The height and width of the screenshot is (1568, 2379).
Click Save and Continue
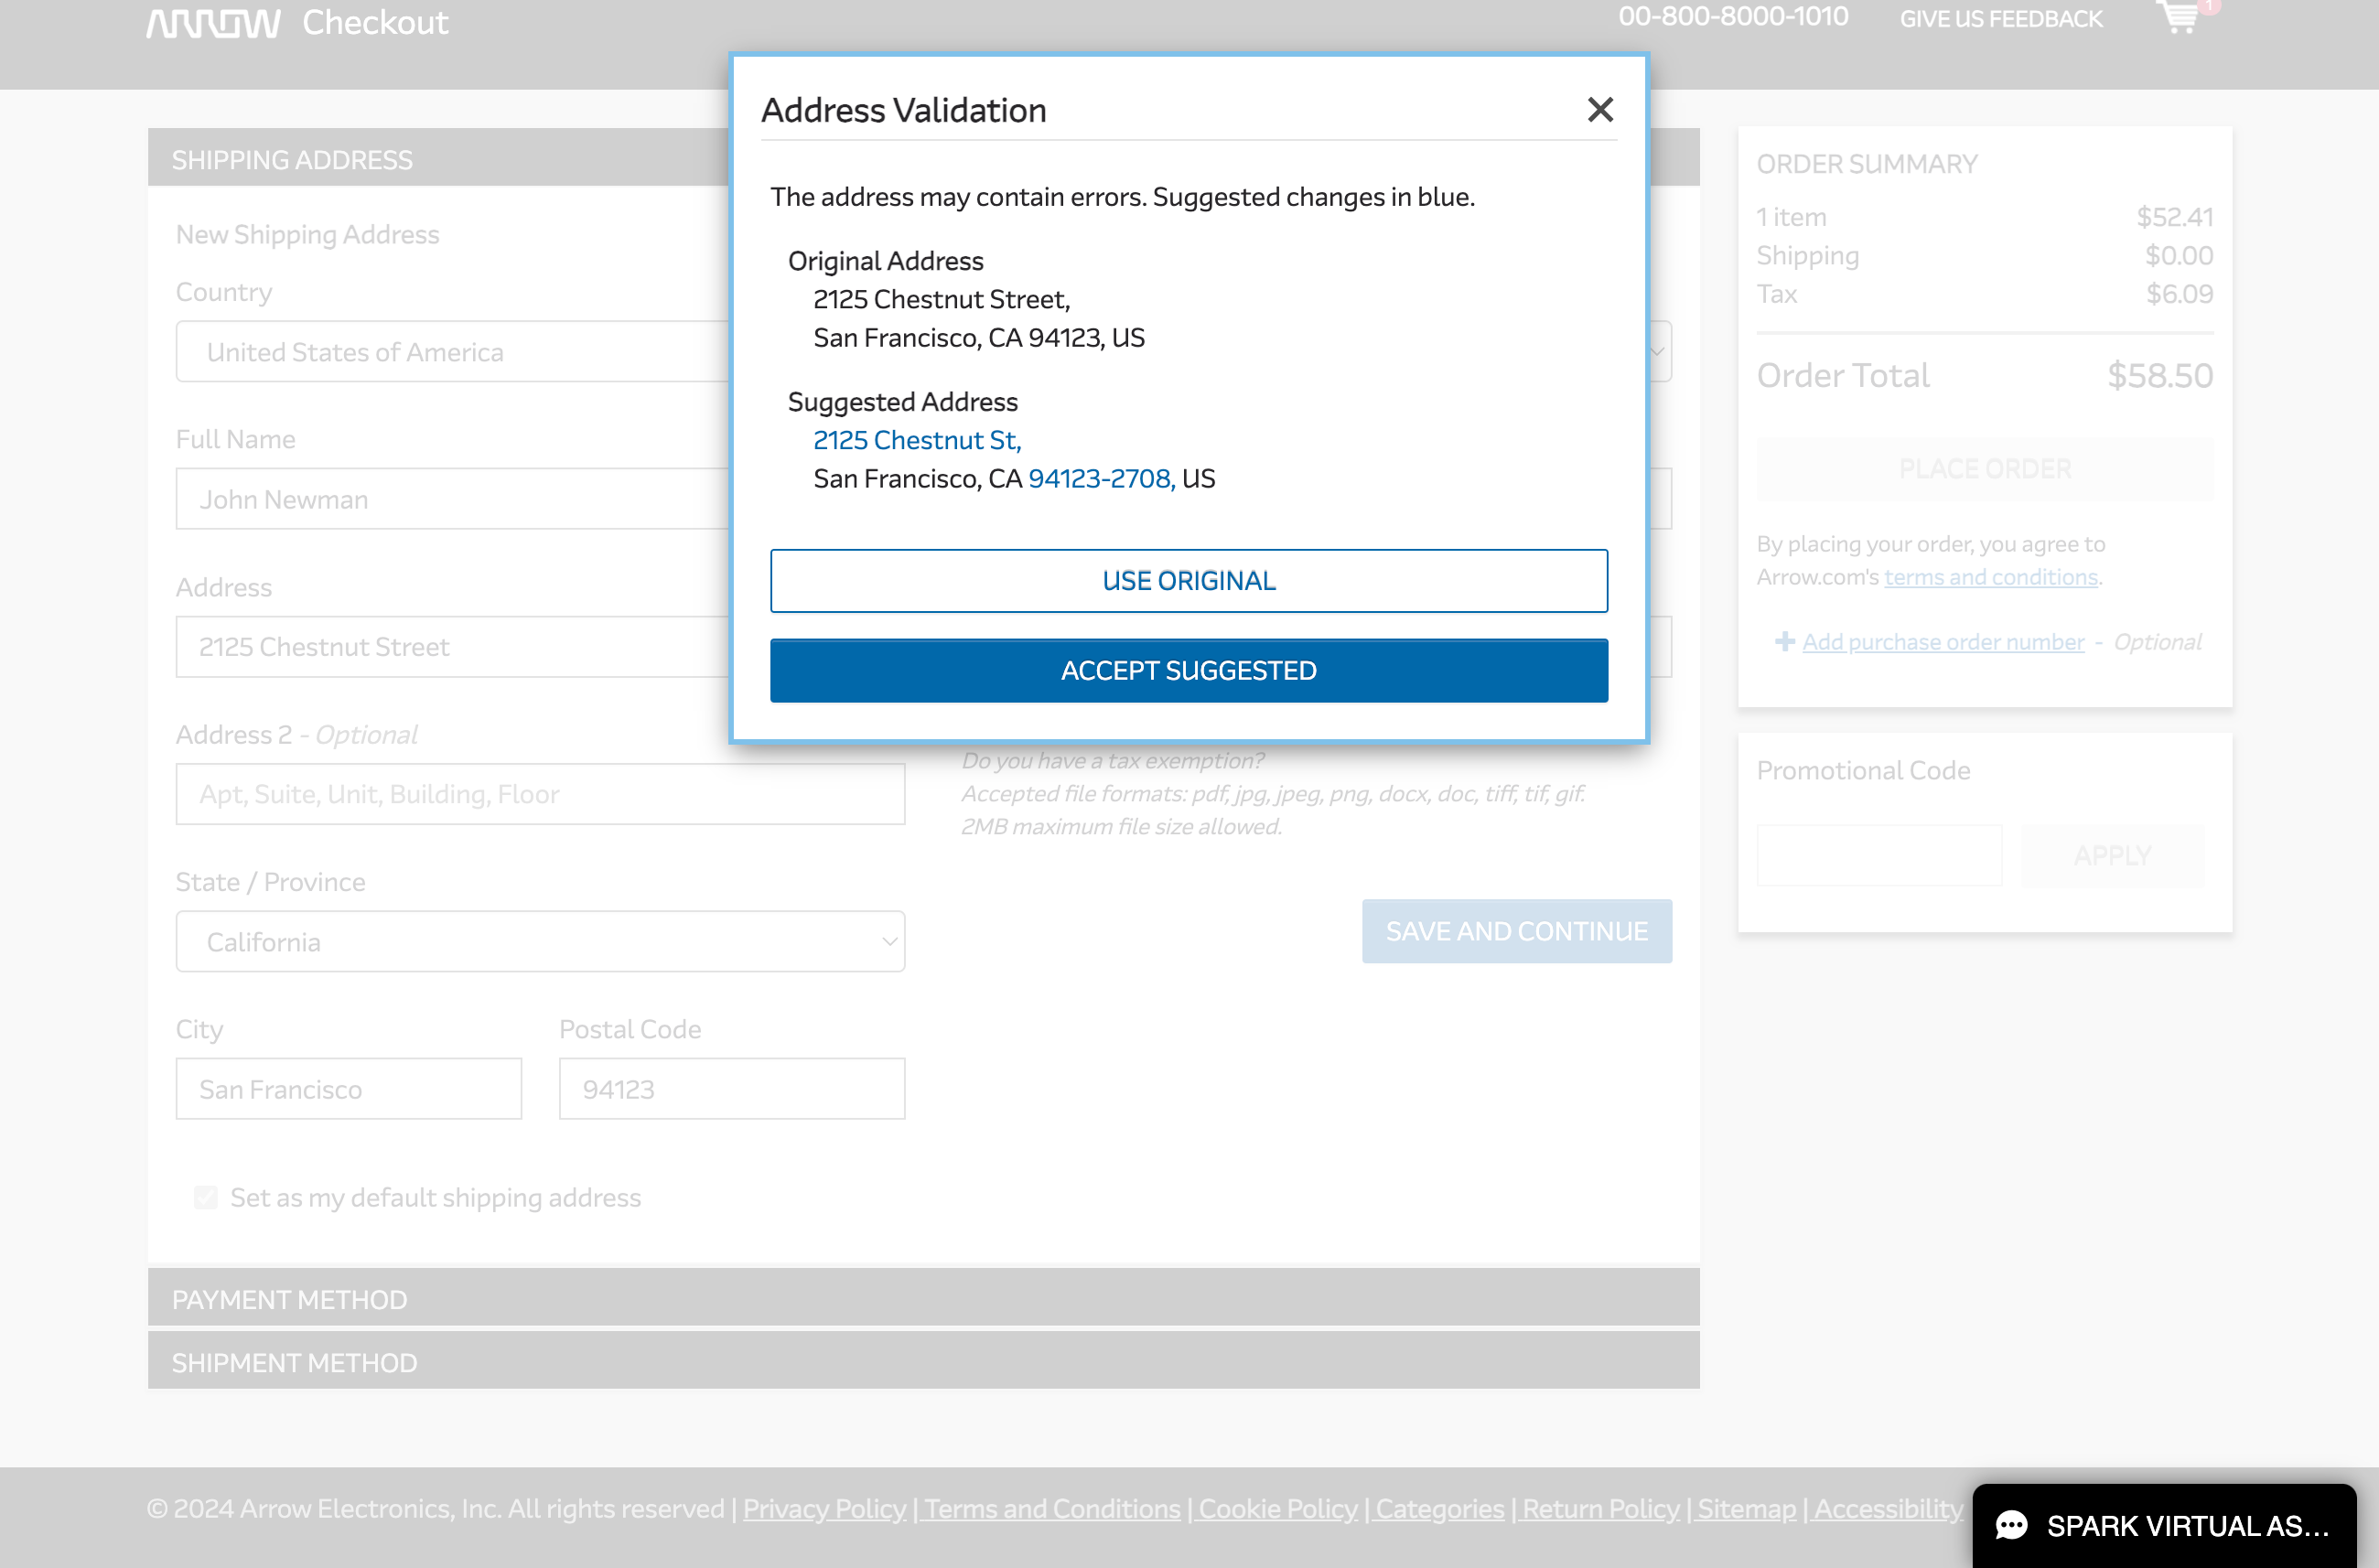coord(1516,931)
